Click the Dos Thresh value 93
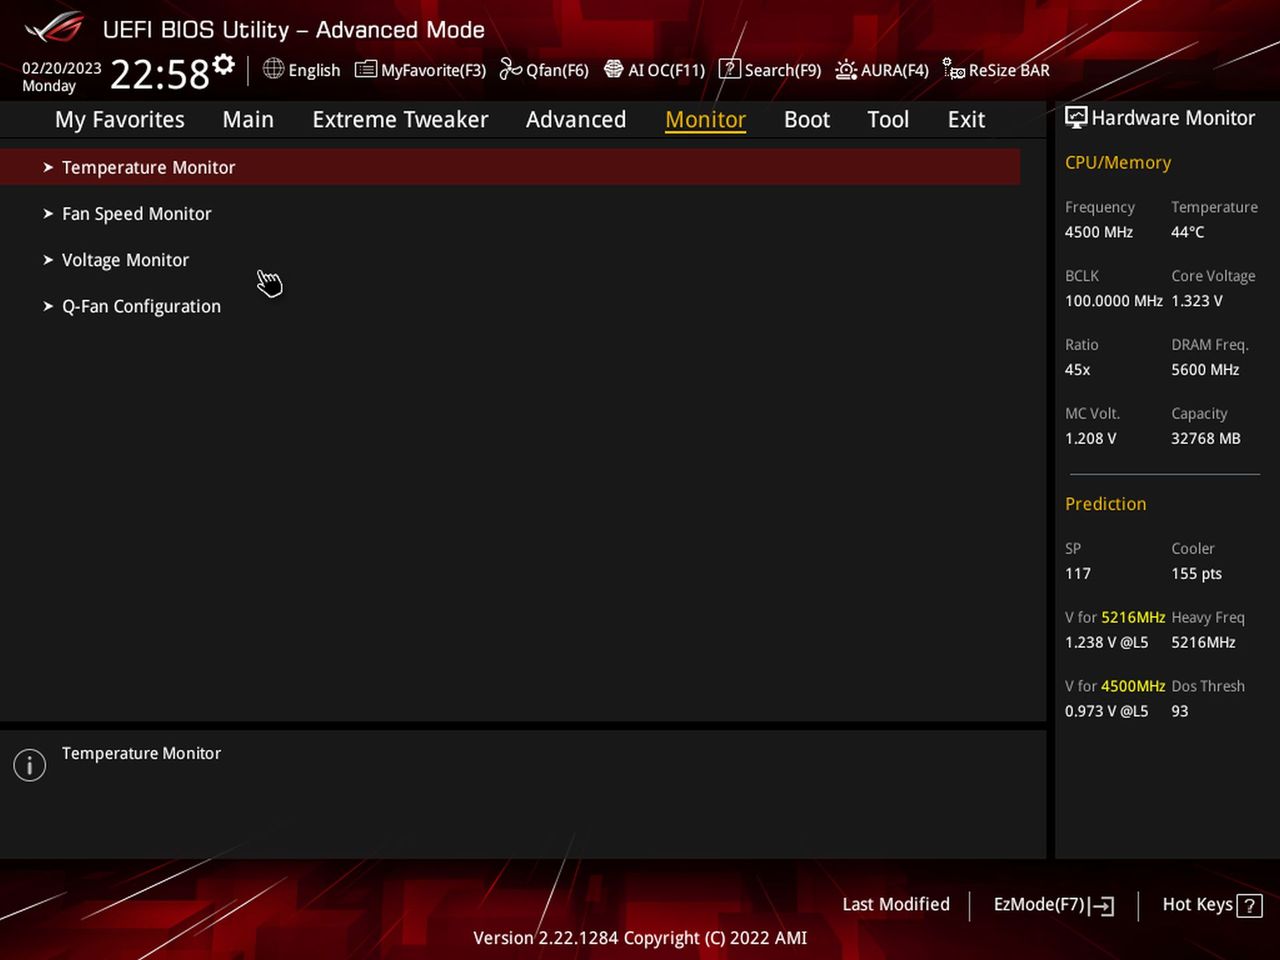 click(1180, 712)
